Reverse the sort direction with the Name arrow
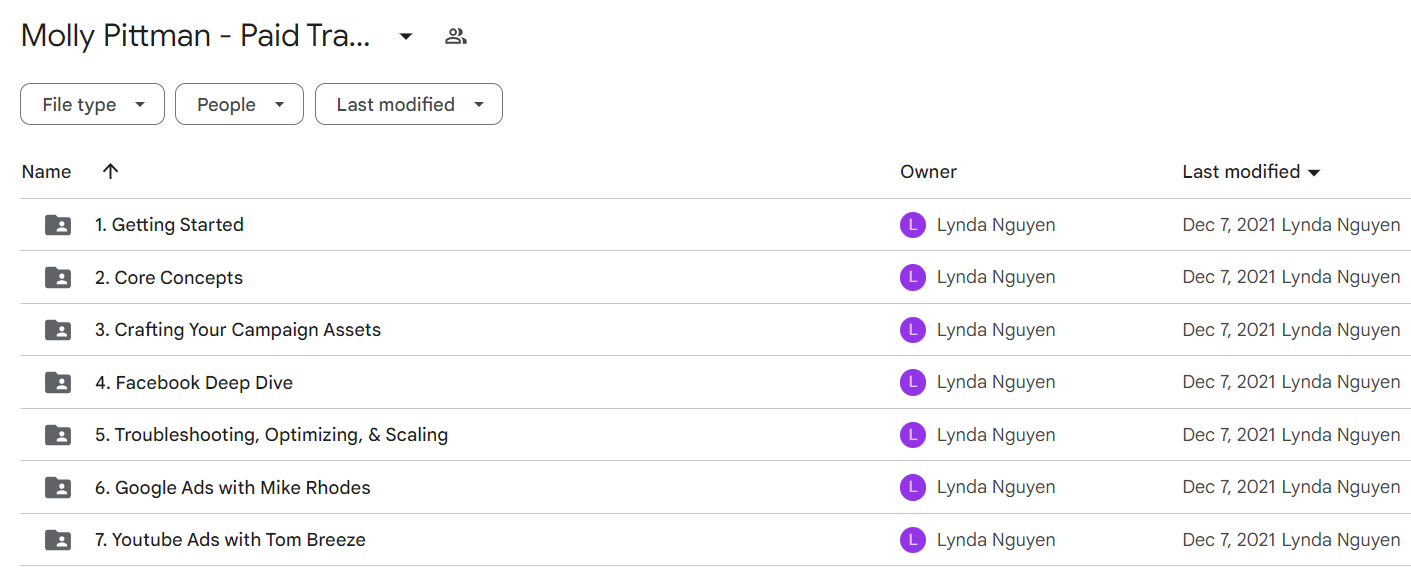 (x=110, y=171)
